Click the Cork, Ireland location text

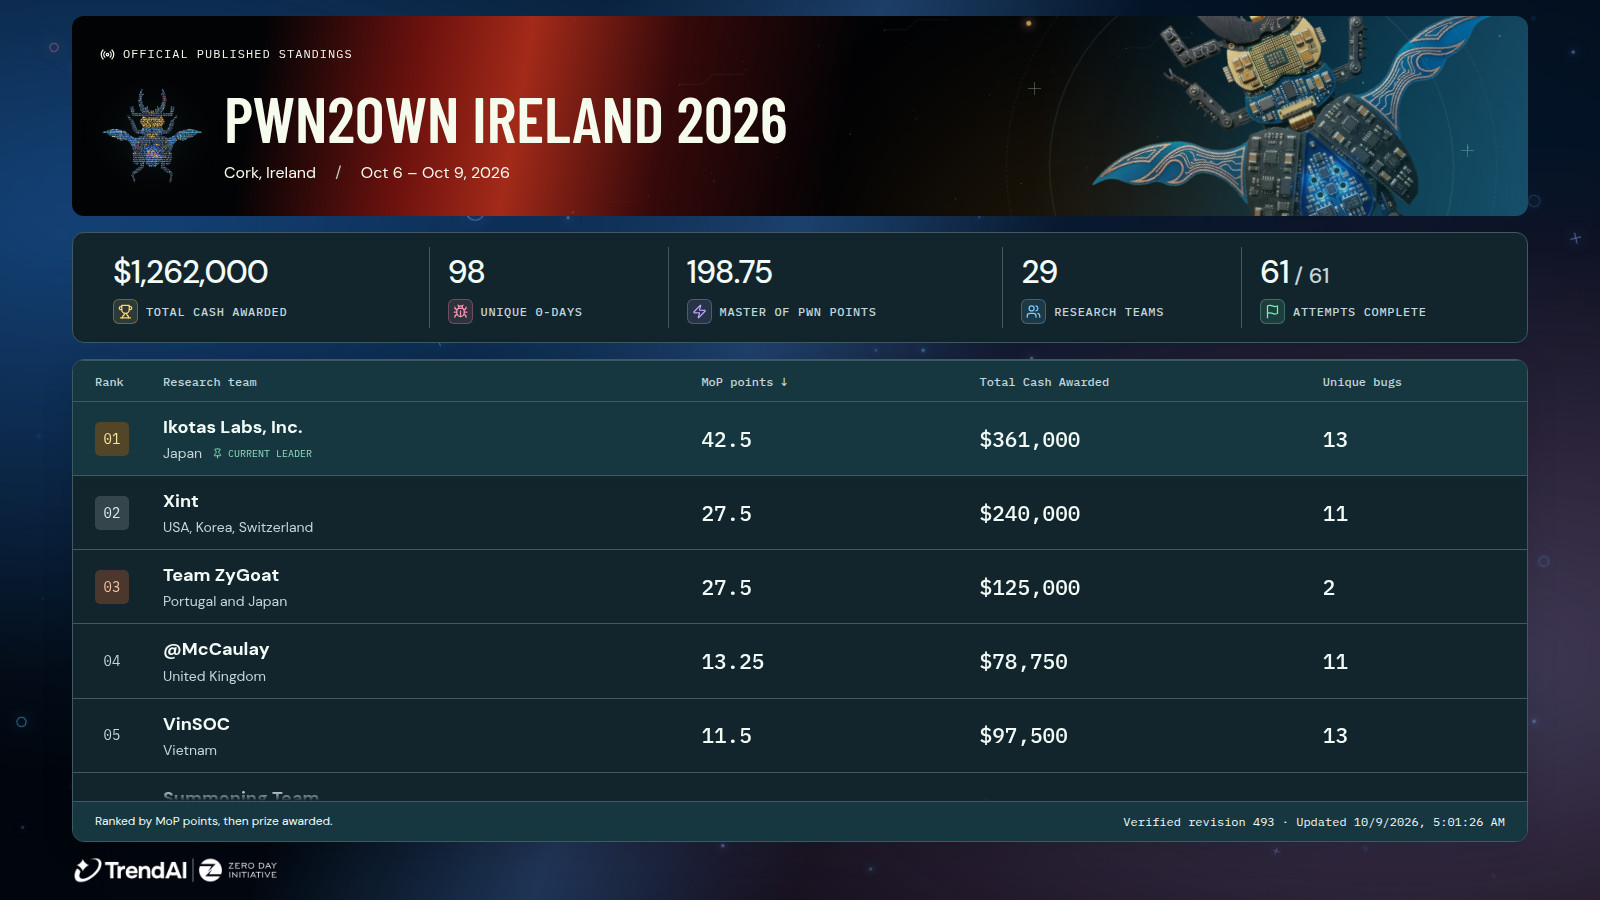click(270, 173)
